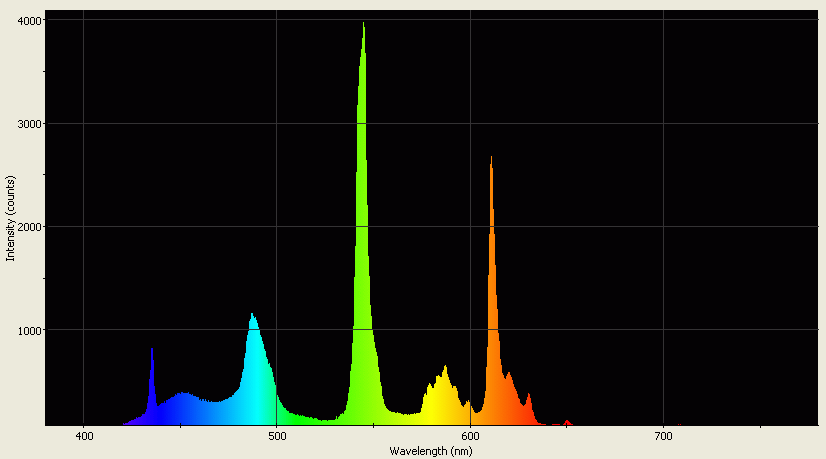Click the 700 label on the wavelength axis
Screen dimensions: 826x459
(663, 437)
